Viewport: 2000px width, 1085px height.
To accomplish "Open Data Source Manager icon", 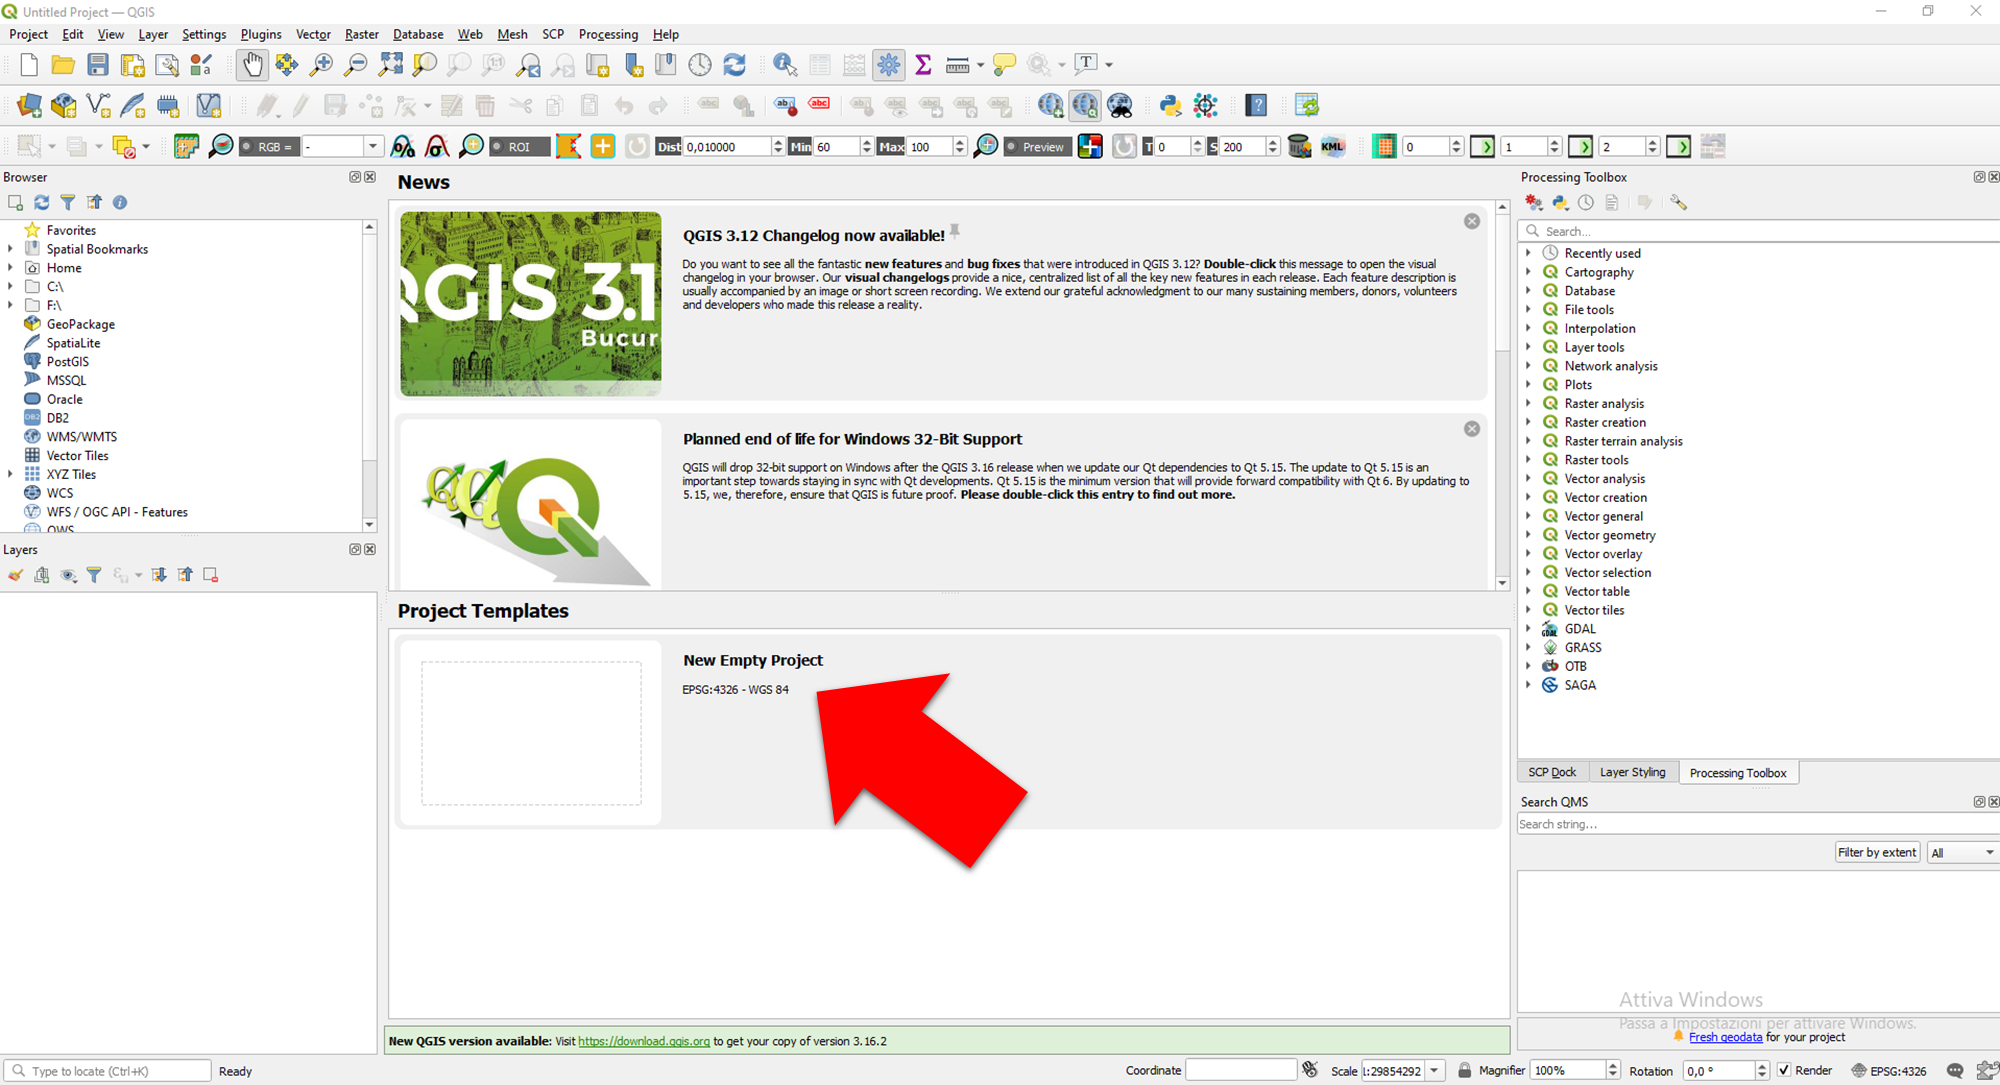I will tap(29, 105).
